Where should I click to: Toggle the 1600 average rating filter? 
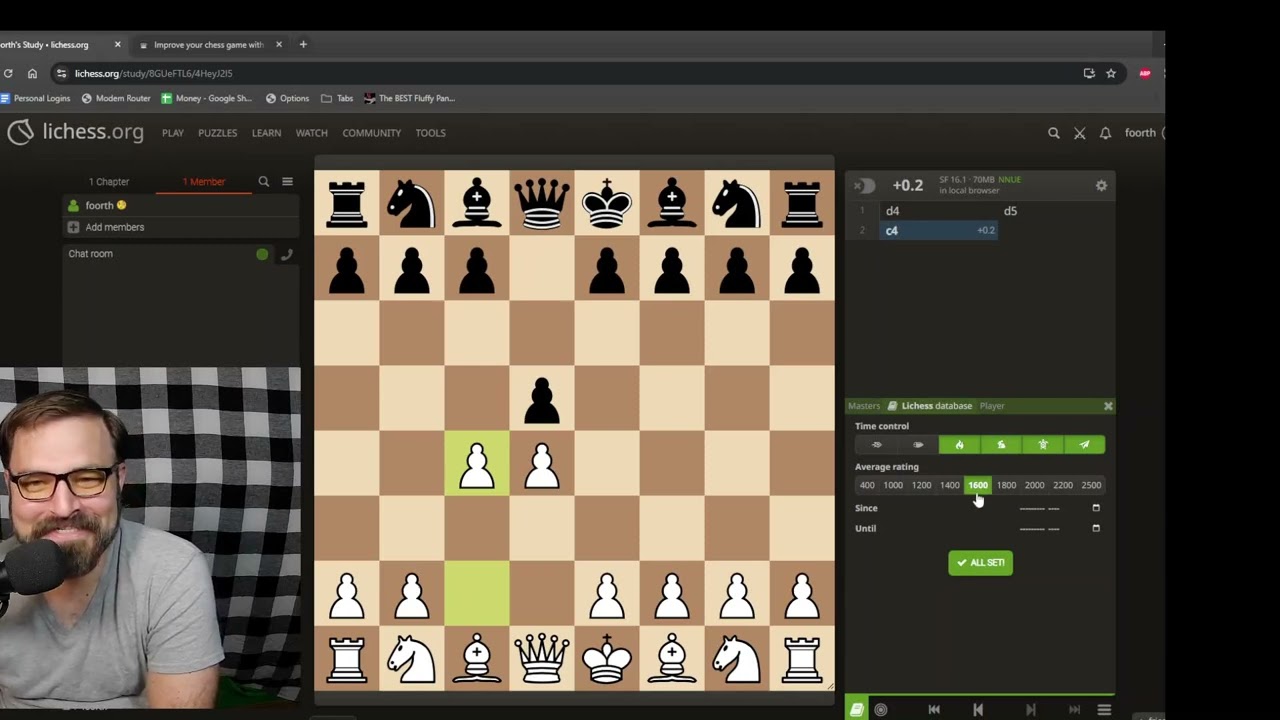pos(978,486)
